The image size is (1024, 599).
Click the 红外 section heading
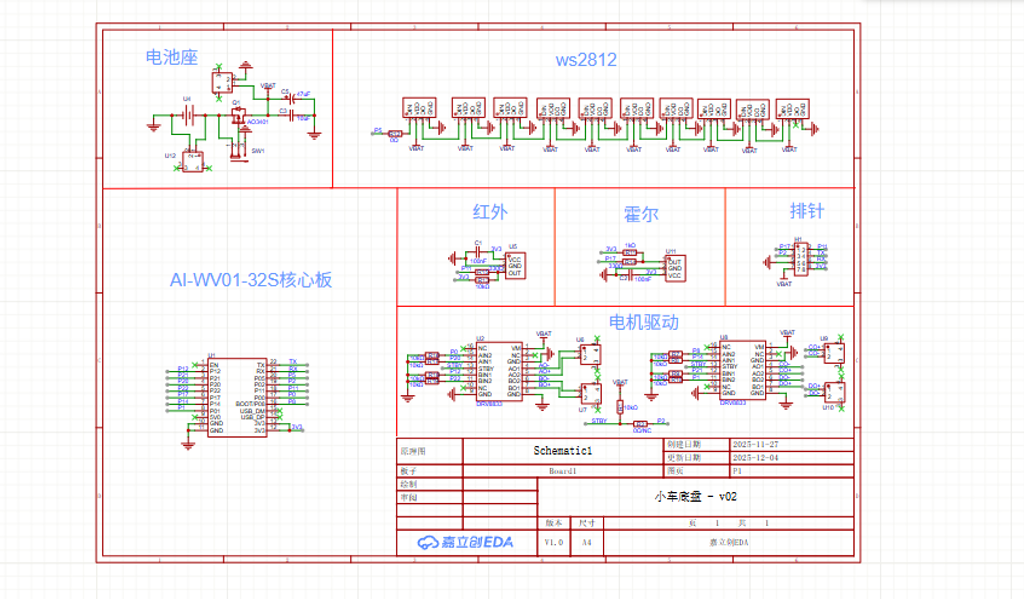490,211
